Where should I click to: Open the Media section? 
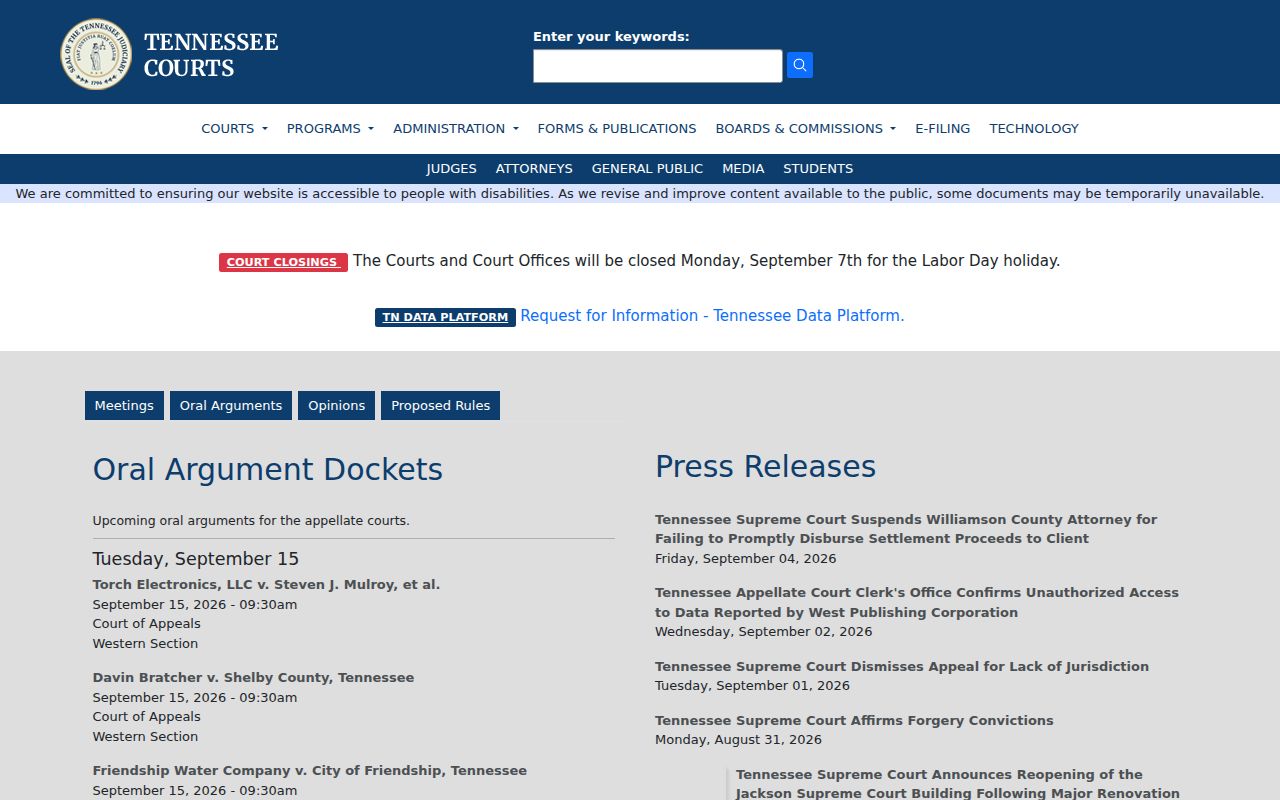(743, 168)
